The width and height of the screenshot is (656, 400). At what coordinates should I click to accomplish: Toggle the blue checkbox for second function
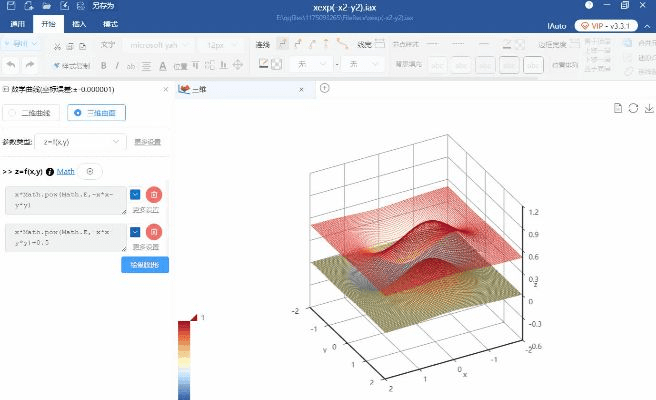135,231
